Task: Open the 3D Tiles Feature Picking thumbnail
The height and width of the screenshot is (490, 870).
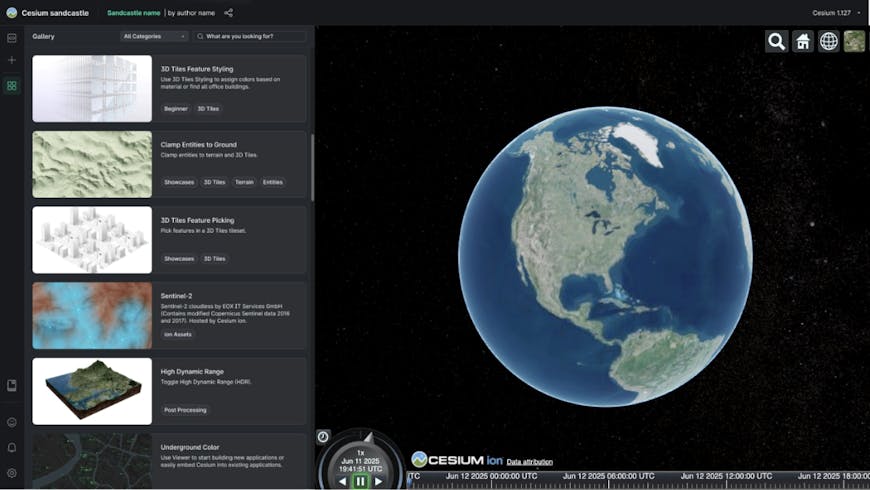Action: coord(92,240)
